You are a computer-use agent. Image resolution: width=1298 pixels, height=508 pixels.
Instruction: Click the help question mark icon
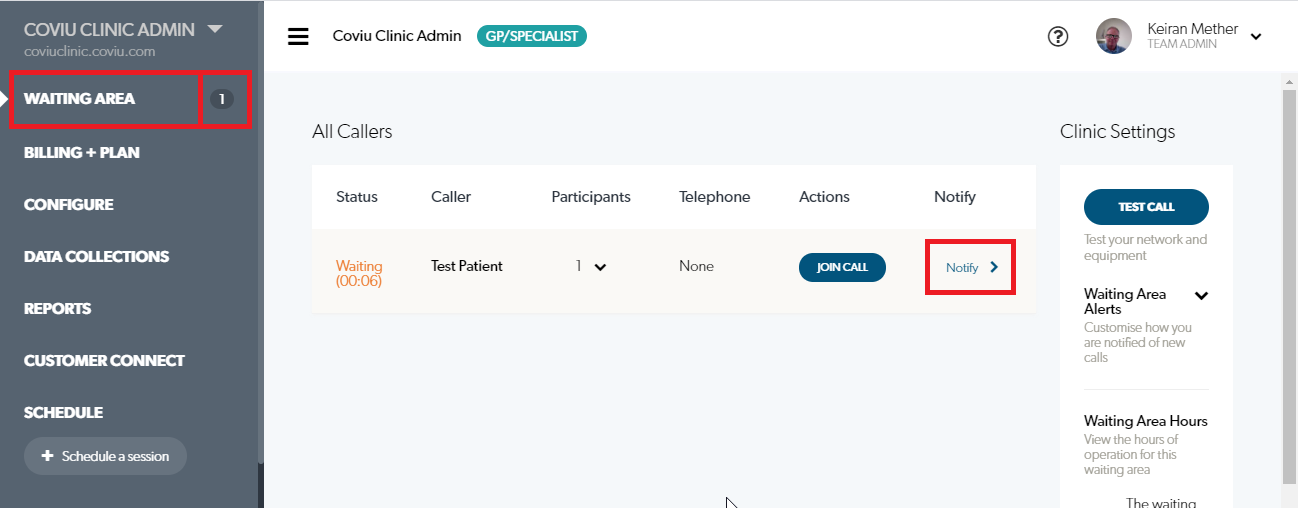click(x=1058, y=37)
